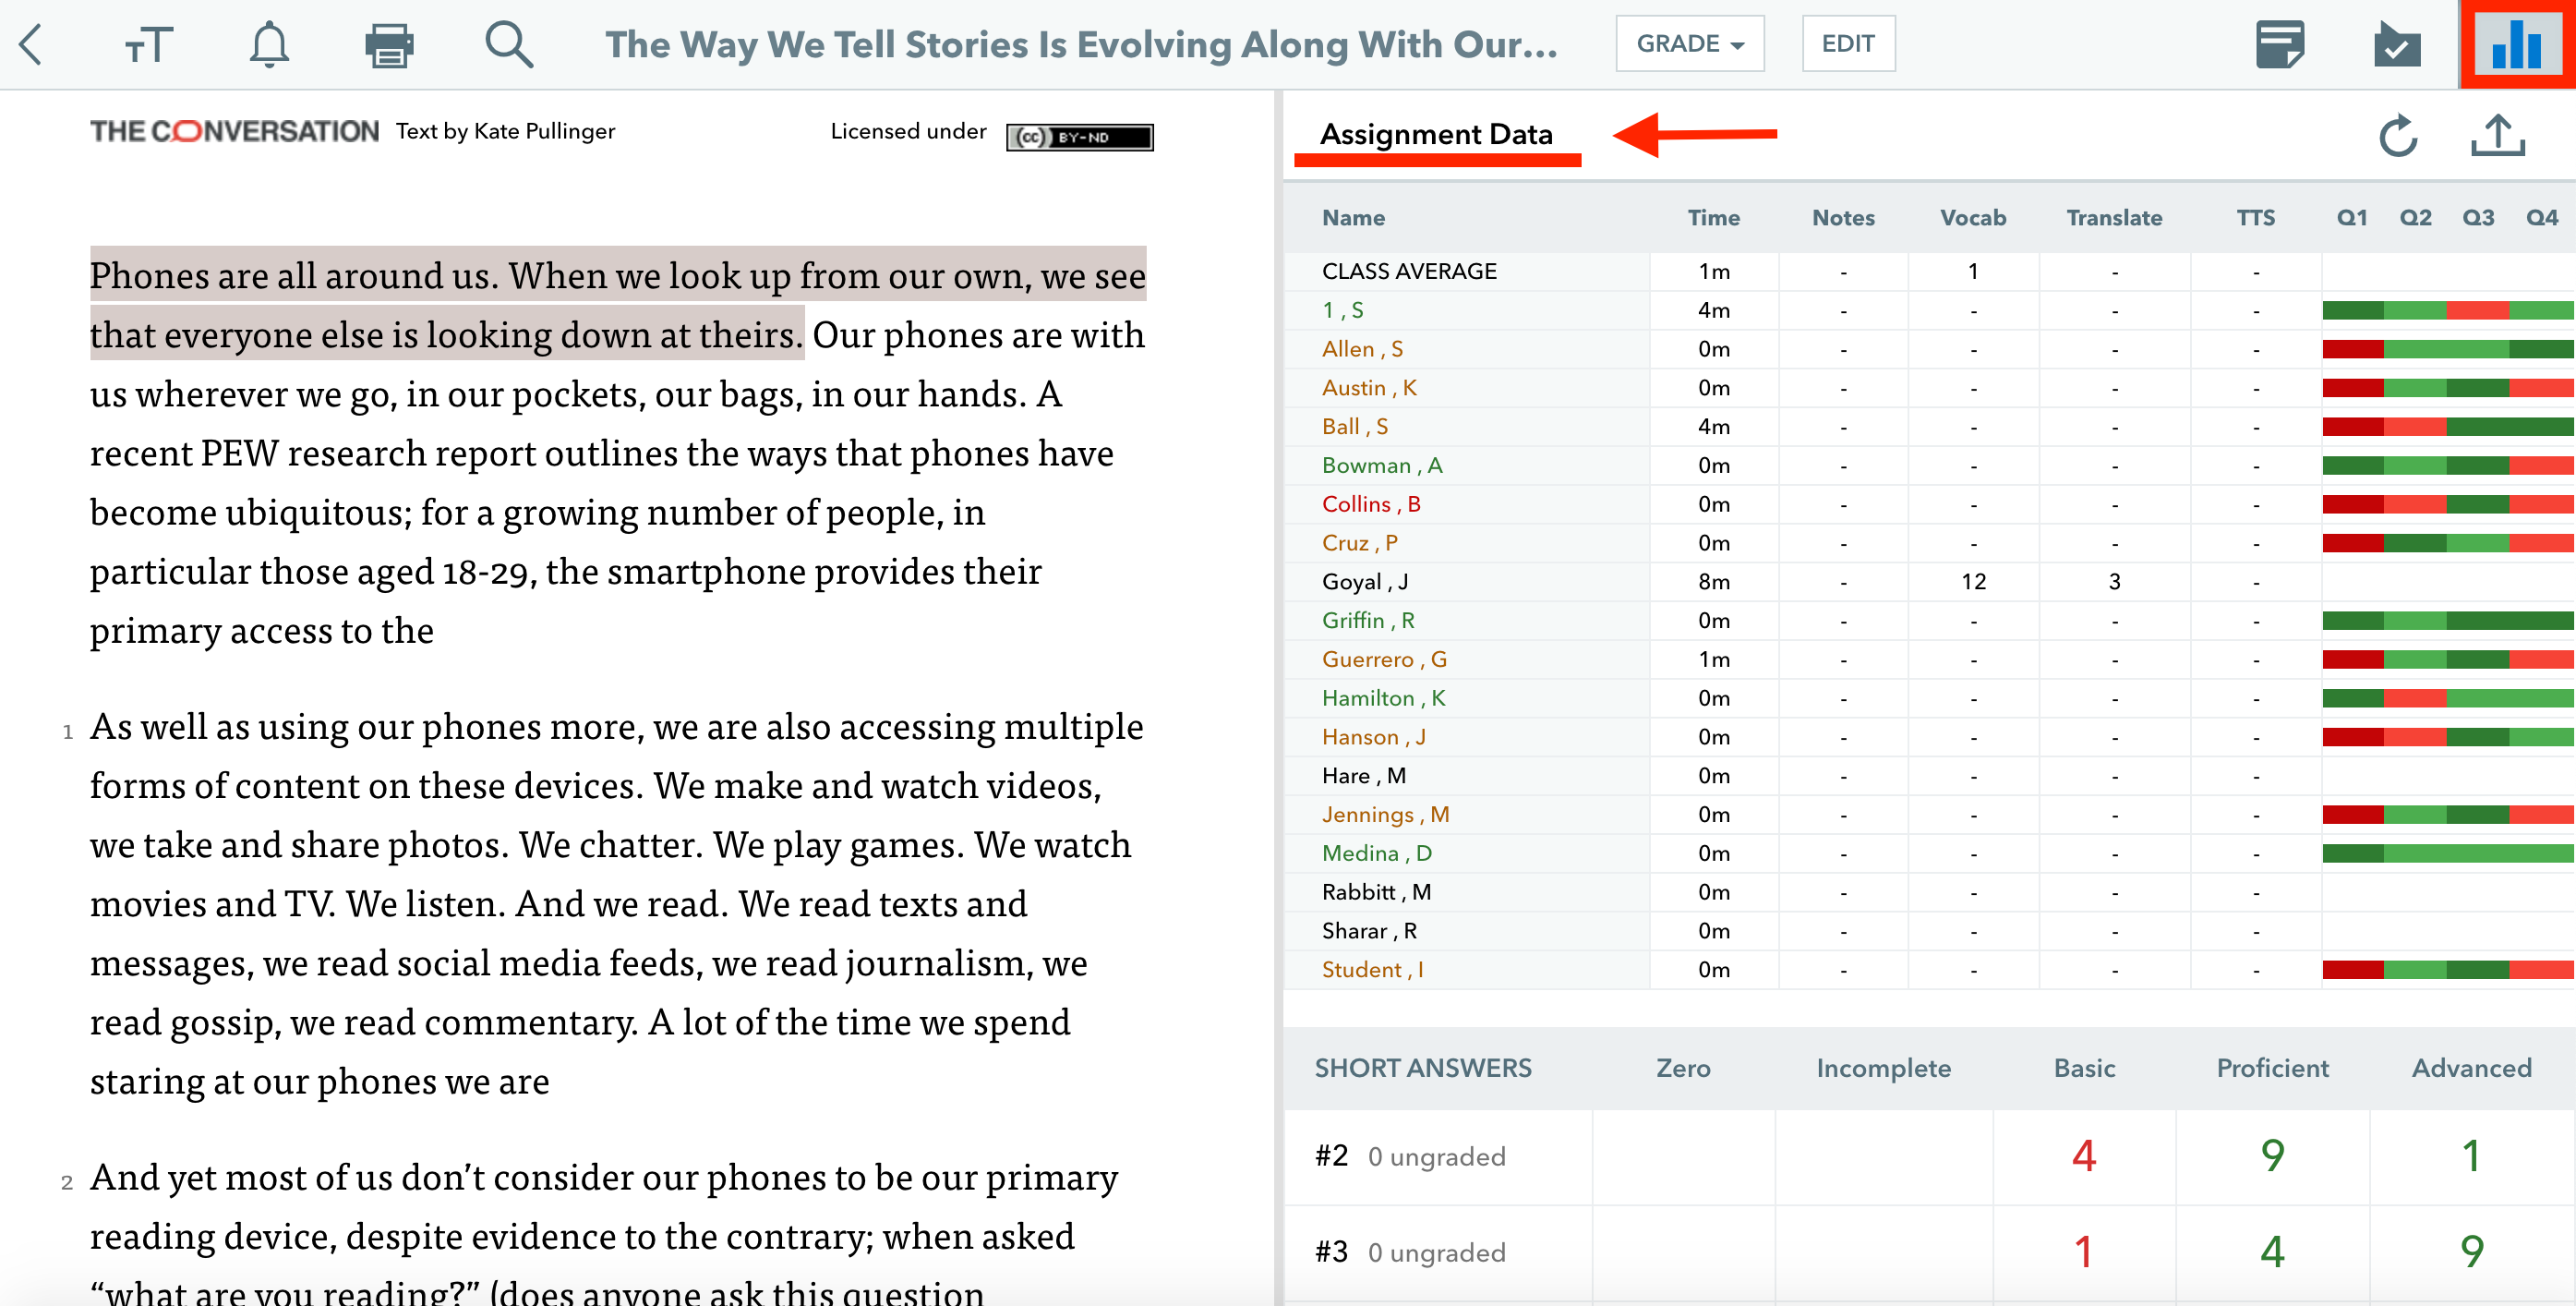Image resolution: width=2576 pixels, height=1306 pixels.
Task: Open student Guerrero, G
Action: pos(1384,660)
